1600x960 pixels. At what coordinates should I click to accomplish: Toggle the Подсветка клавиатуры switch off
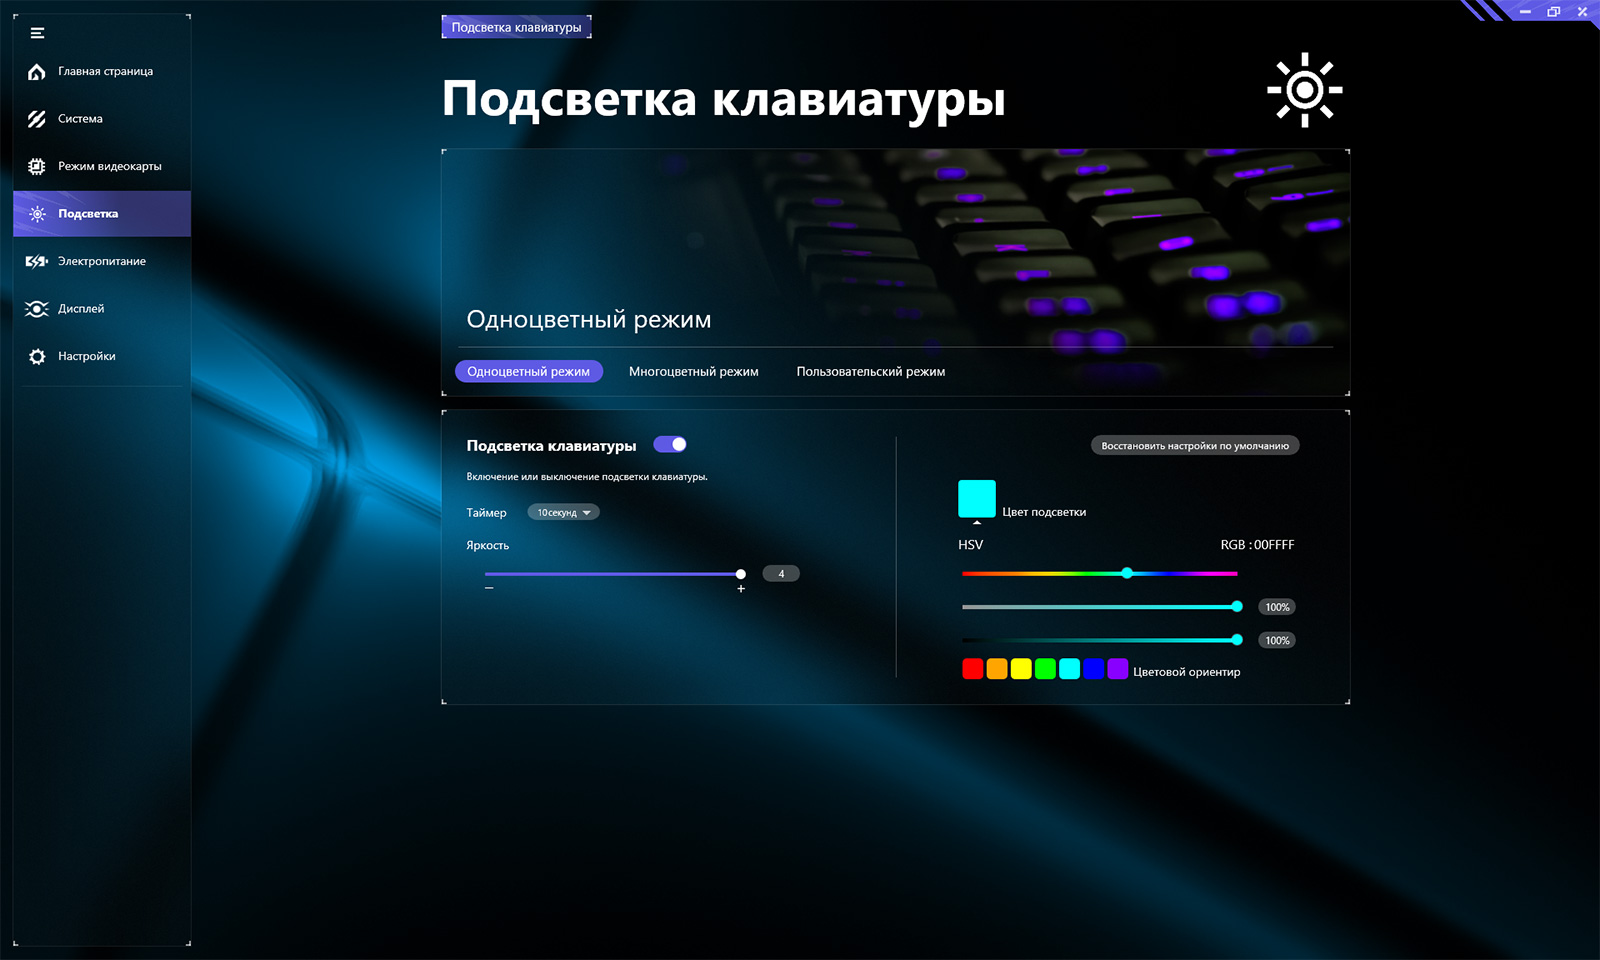[670, 444]
